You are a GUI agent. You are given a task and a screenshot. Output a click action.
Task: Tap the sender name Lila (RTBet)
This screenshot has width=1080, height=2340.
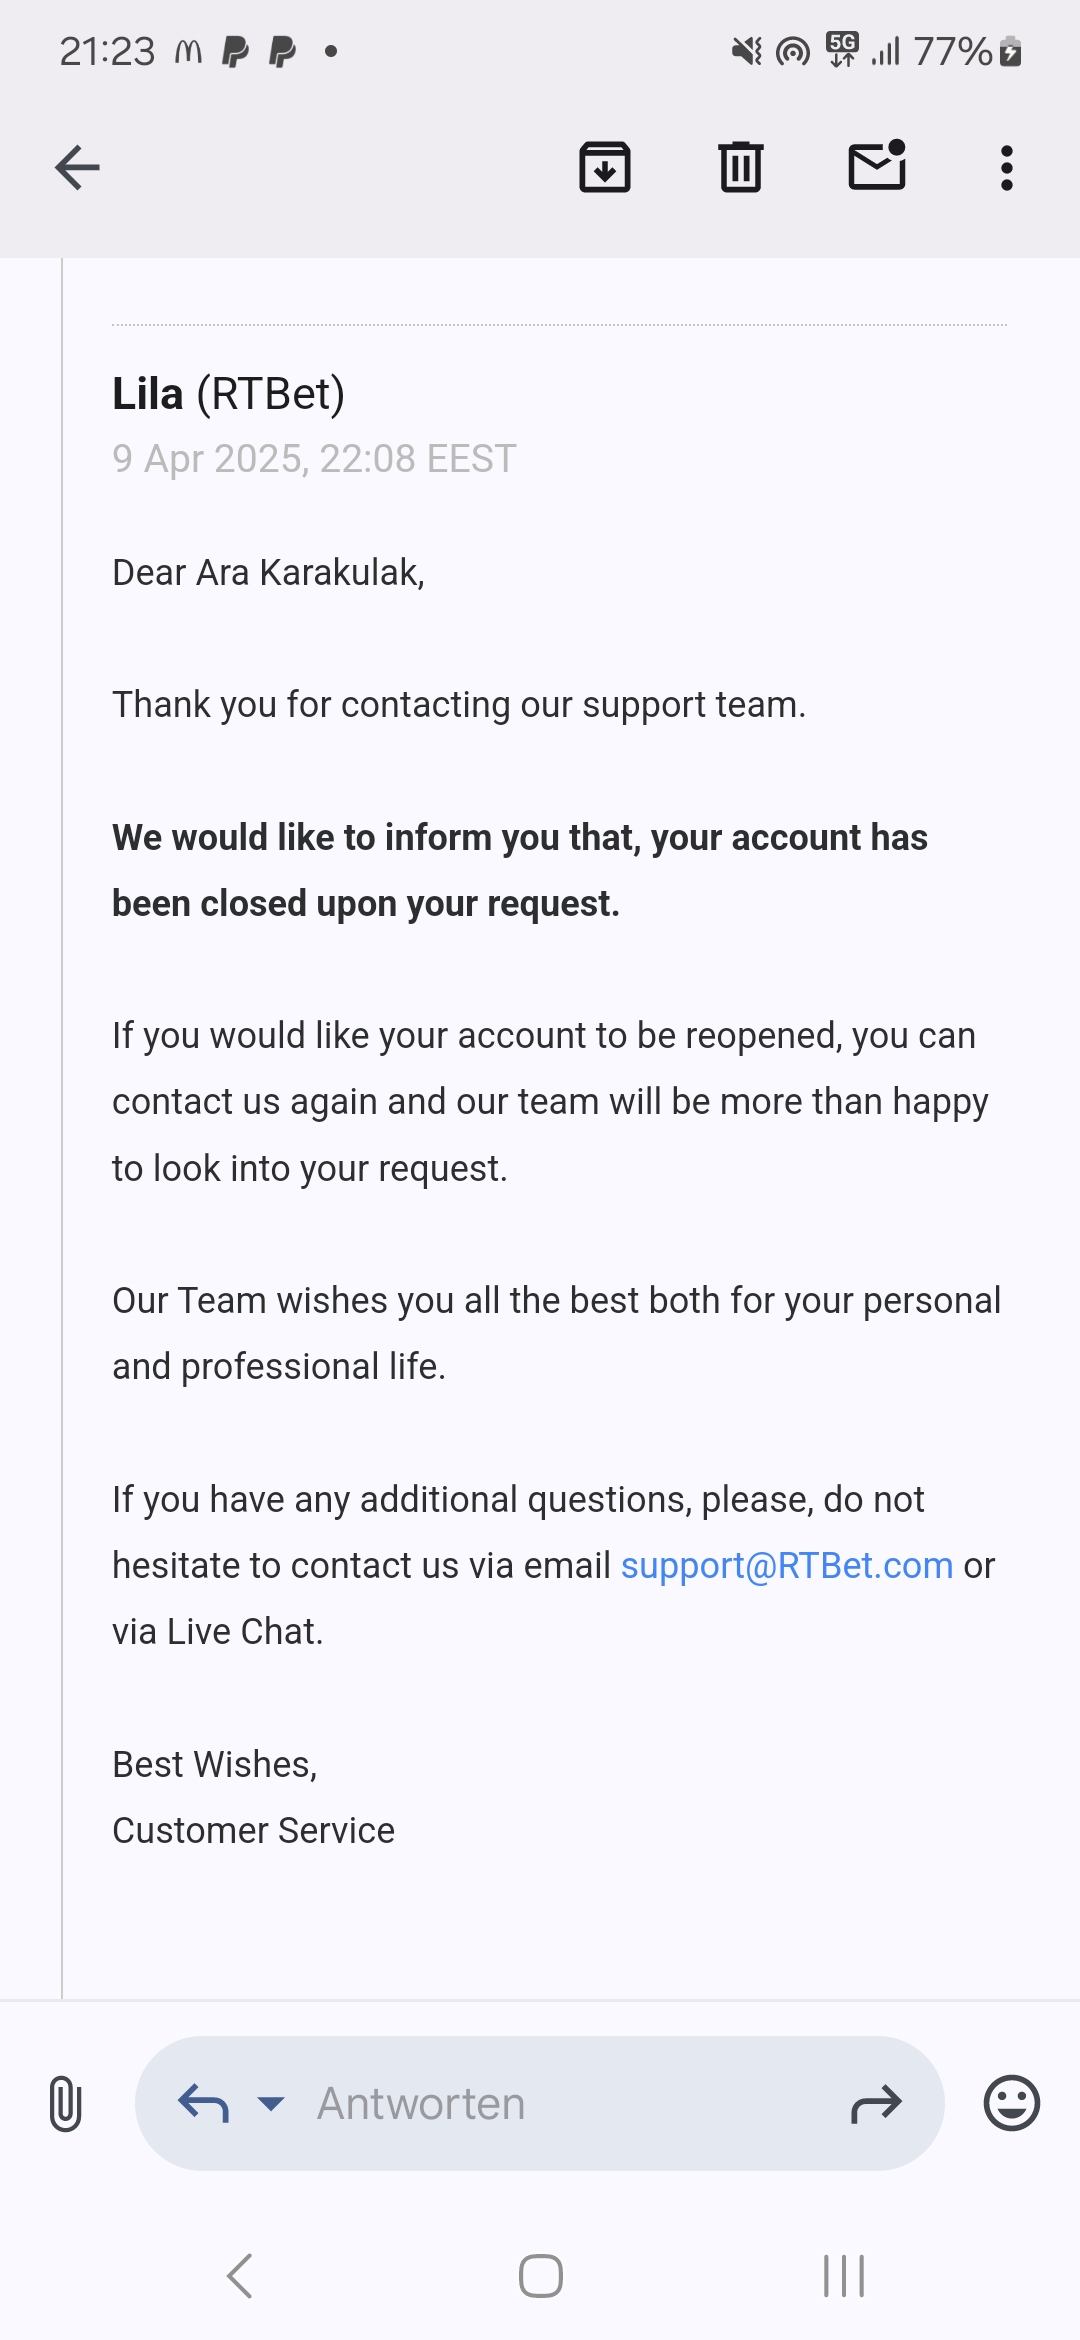[x=228, y=394]
